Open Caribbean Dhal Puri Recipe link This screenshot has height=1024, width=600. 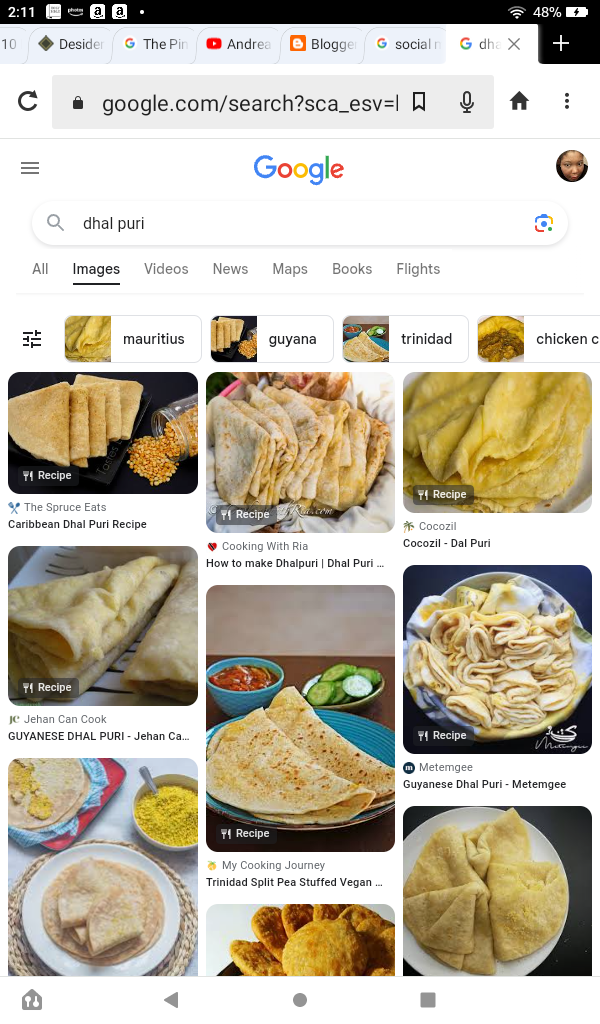point(77,524)
